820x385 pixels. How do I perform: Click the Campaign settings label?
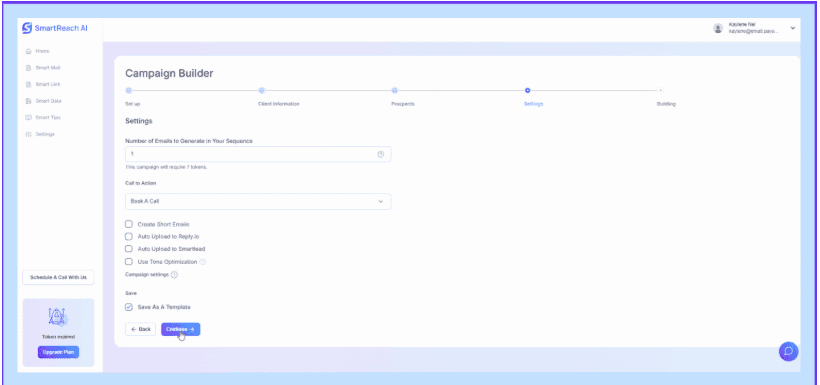[x=147, y=275]
